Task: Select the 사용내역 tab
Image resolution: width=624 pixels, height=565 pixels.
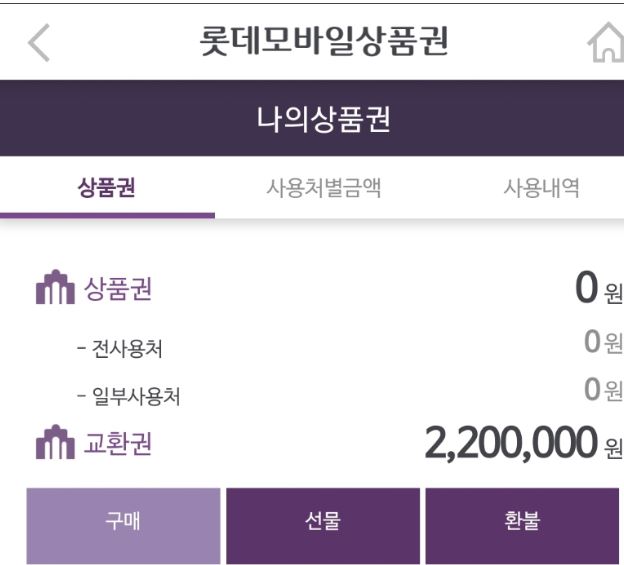Action: coord(540,188)
